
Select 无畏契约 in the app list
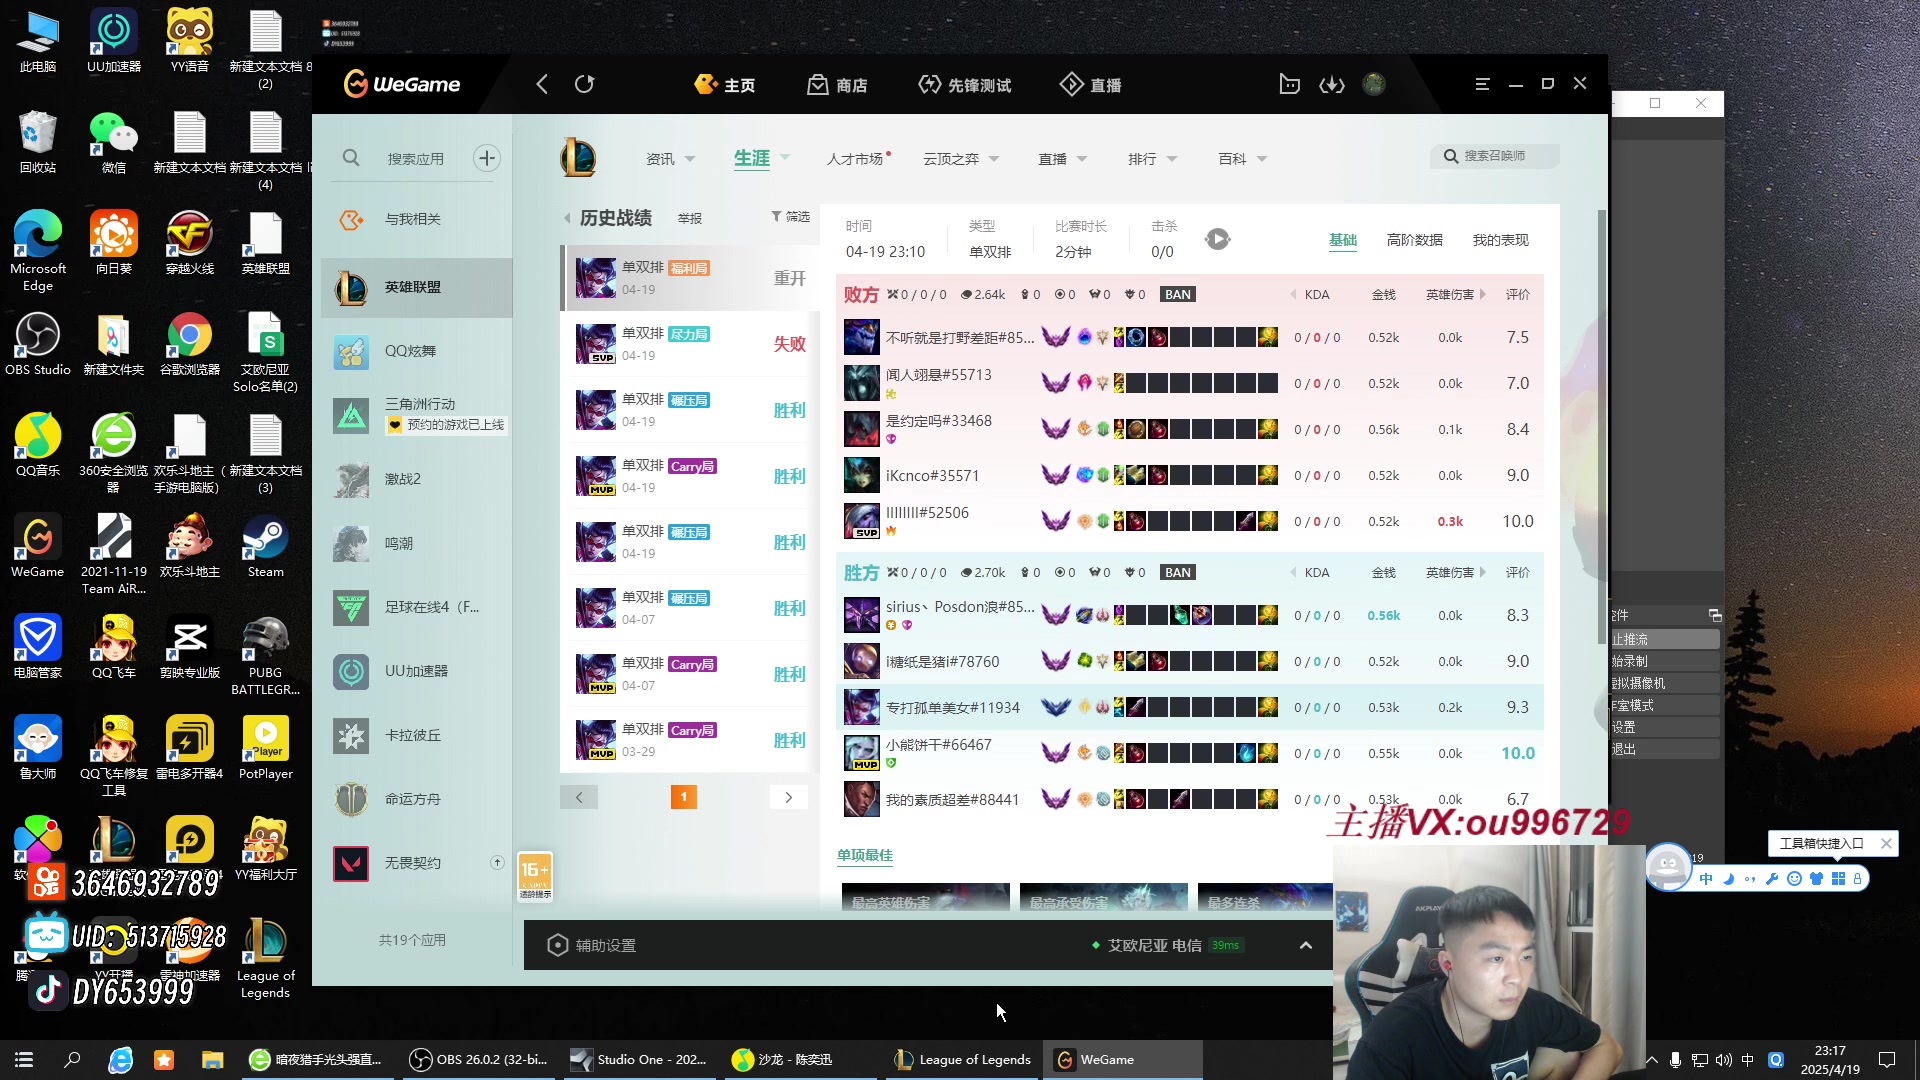416,863
